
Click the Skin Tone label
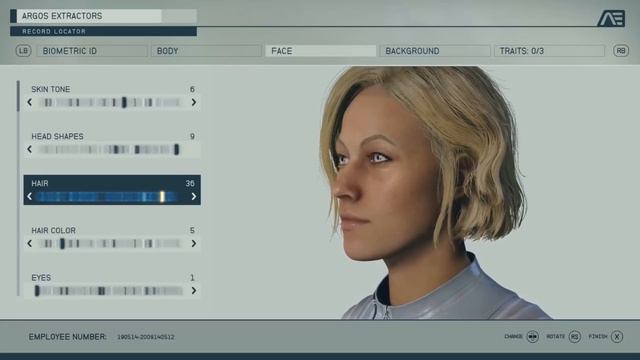pyautogui.click(x=51, y=89)
